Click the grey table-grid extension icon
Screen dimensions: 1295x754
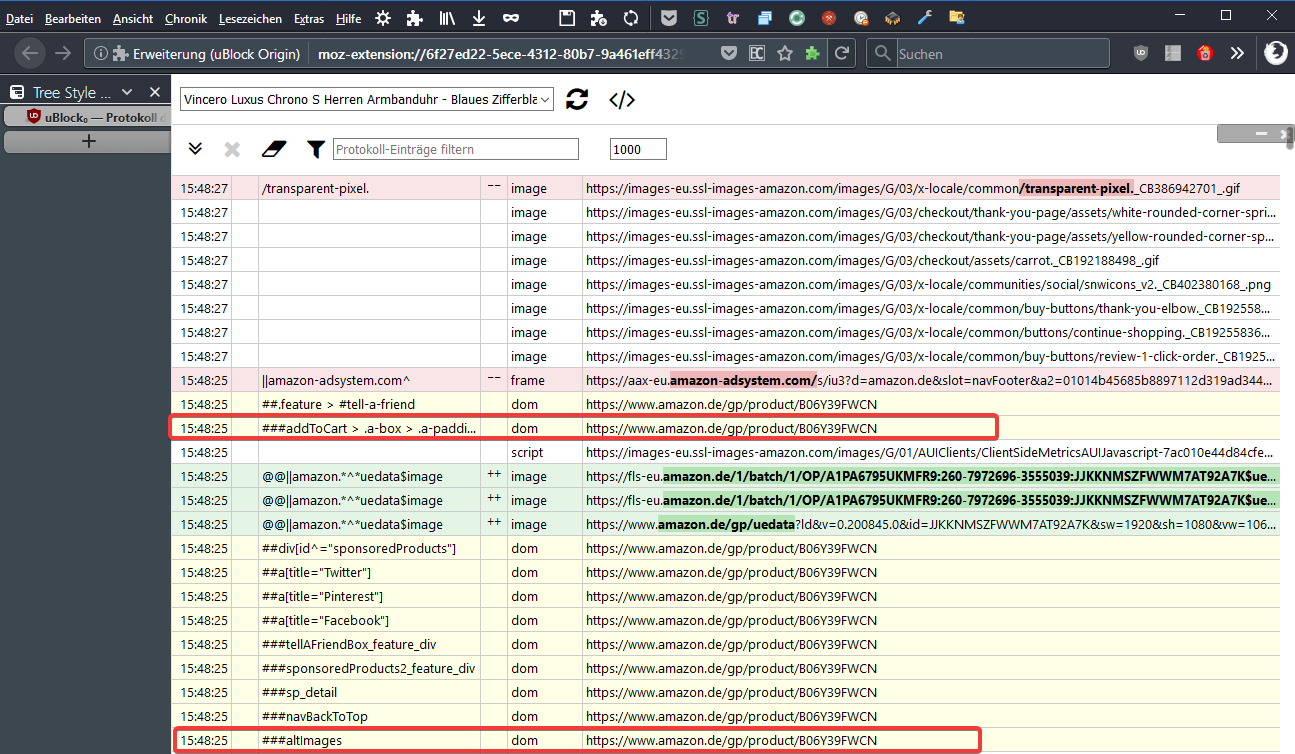tap(1173, 54)
